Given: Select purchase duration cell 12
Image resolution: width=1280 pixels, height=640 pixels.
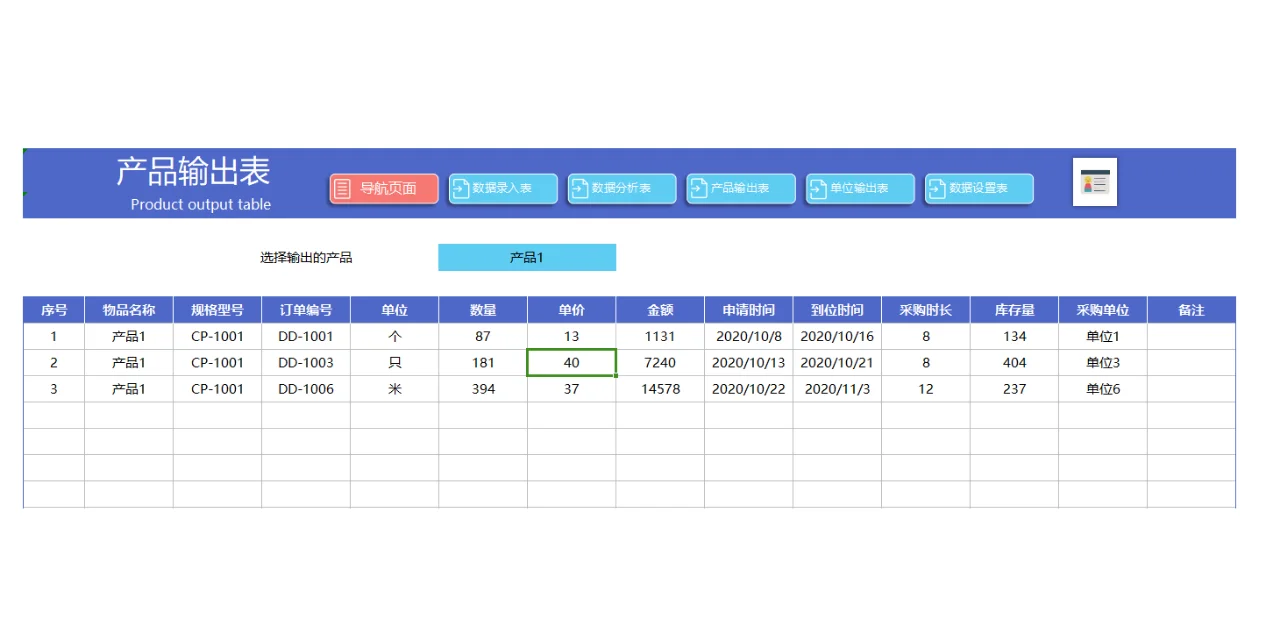Looking at the screenshot, I should click(926, 389).
